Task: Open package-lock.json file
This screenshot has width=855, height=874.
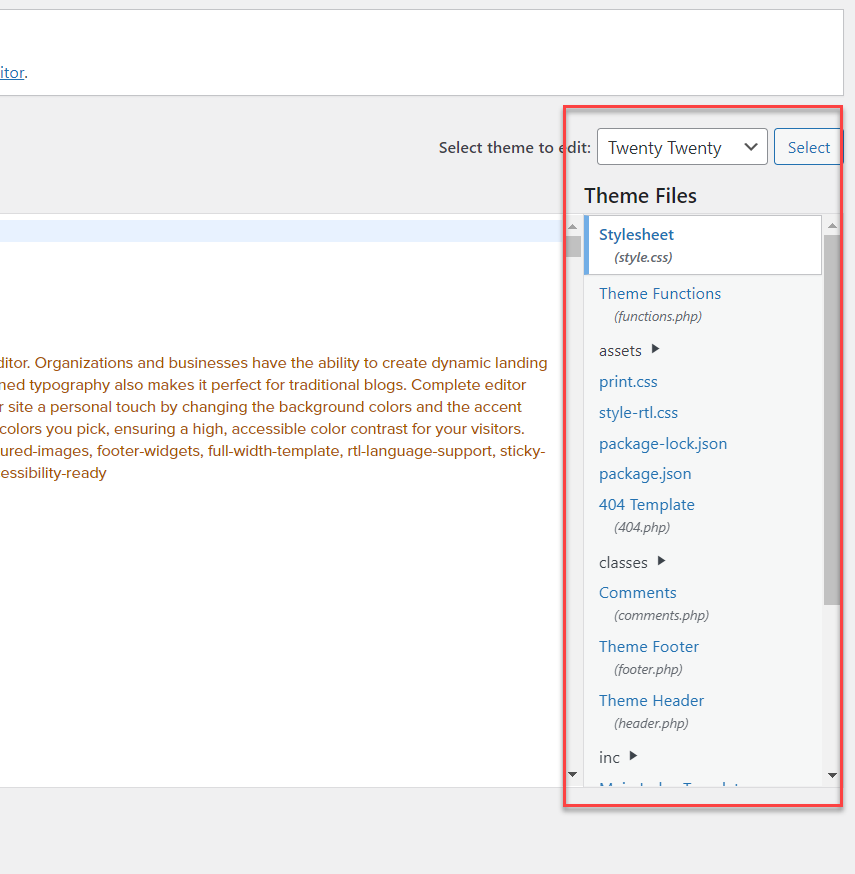Action: point(663,444)
